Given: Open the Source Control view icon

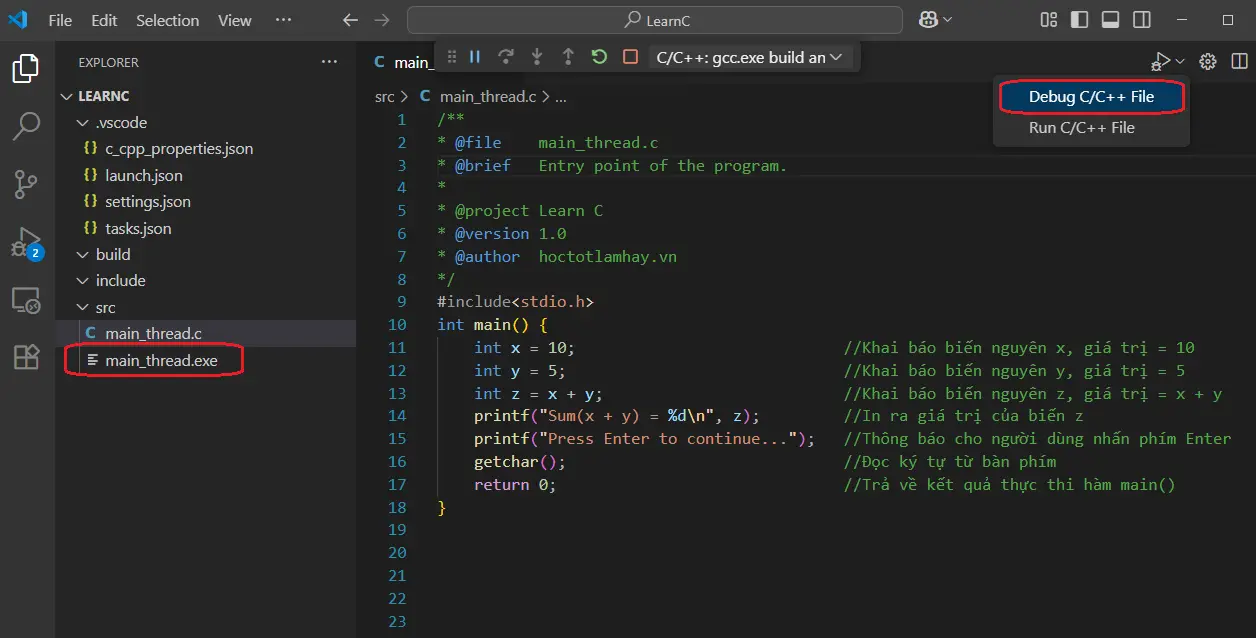Looking at the screenshot, I should click(26, 184).
